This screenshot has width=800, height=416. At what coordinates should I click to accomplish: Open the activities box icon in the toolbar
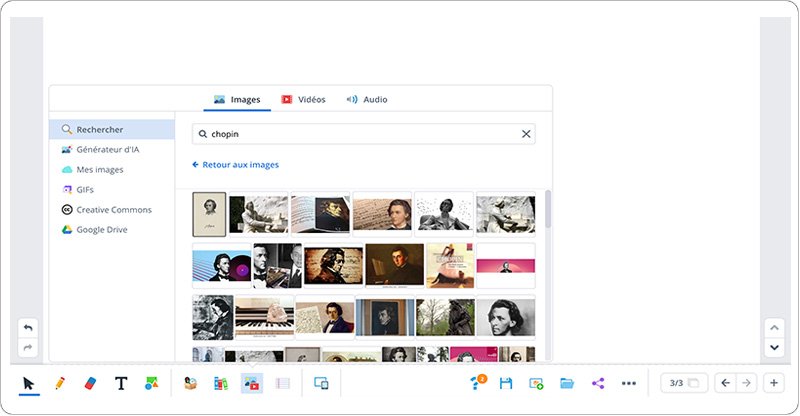(x=190, y=383)
